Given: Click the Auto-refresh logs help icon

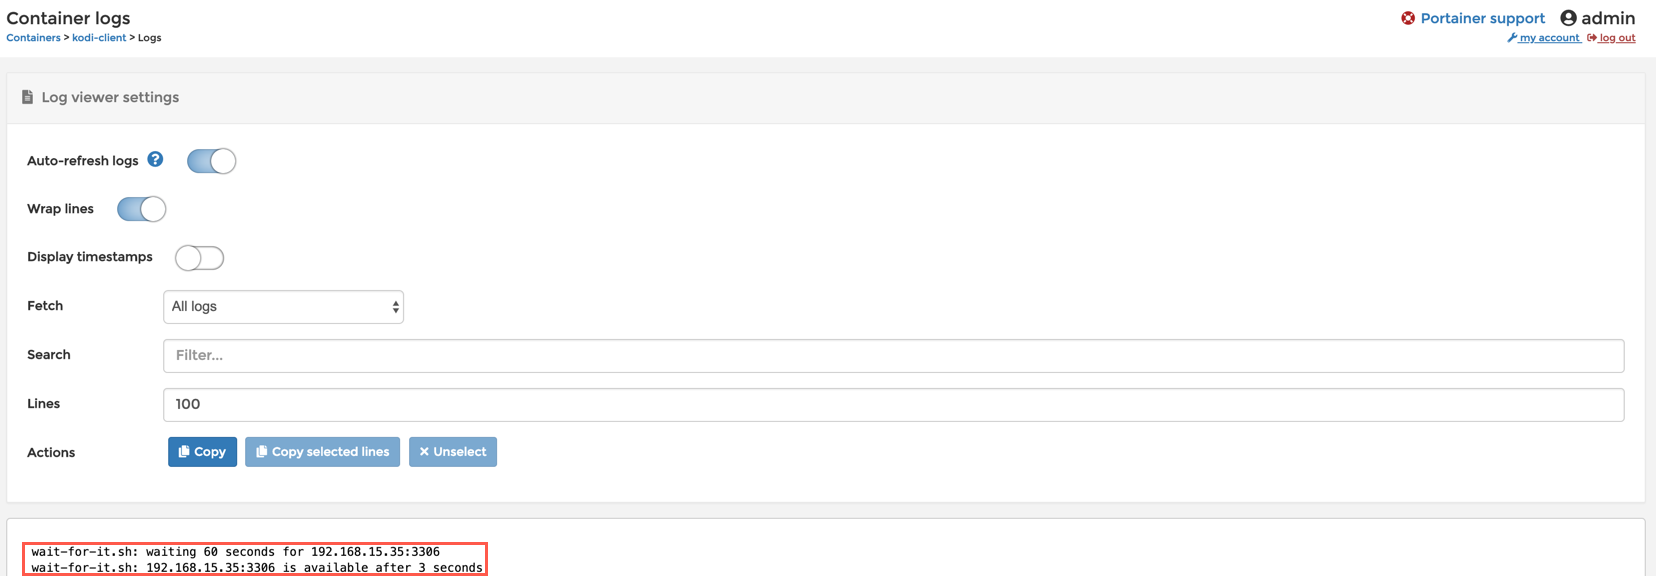Looking at the screenshot, I should pyautogui.click(x=155, y=159).
